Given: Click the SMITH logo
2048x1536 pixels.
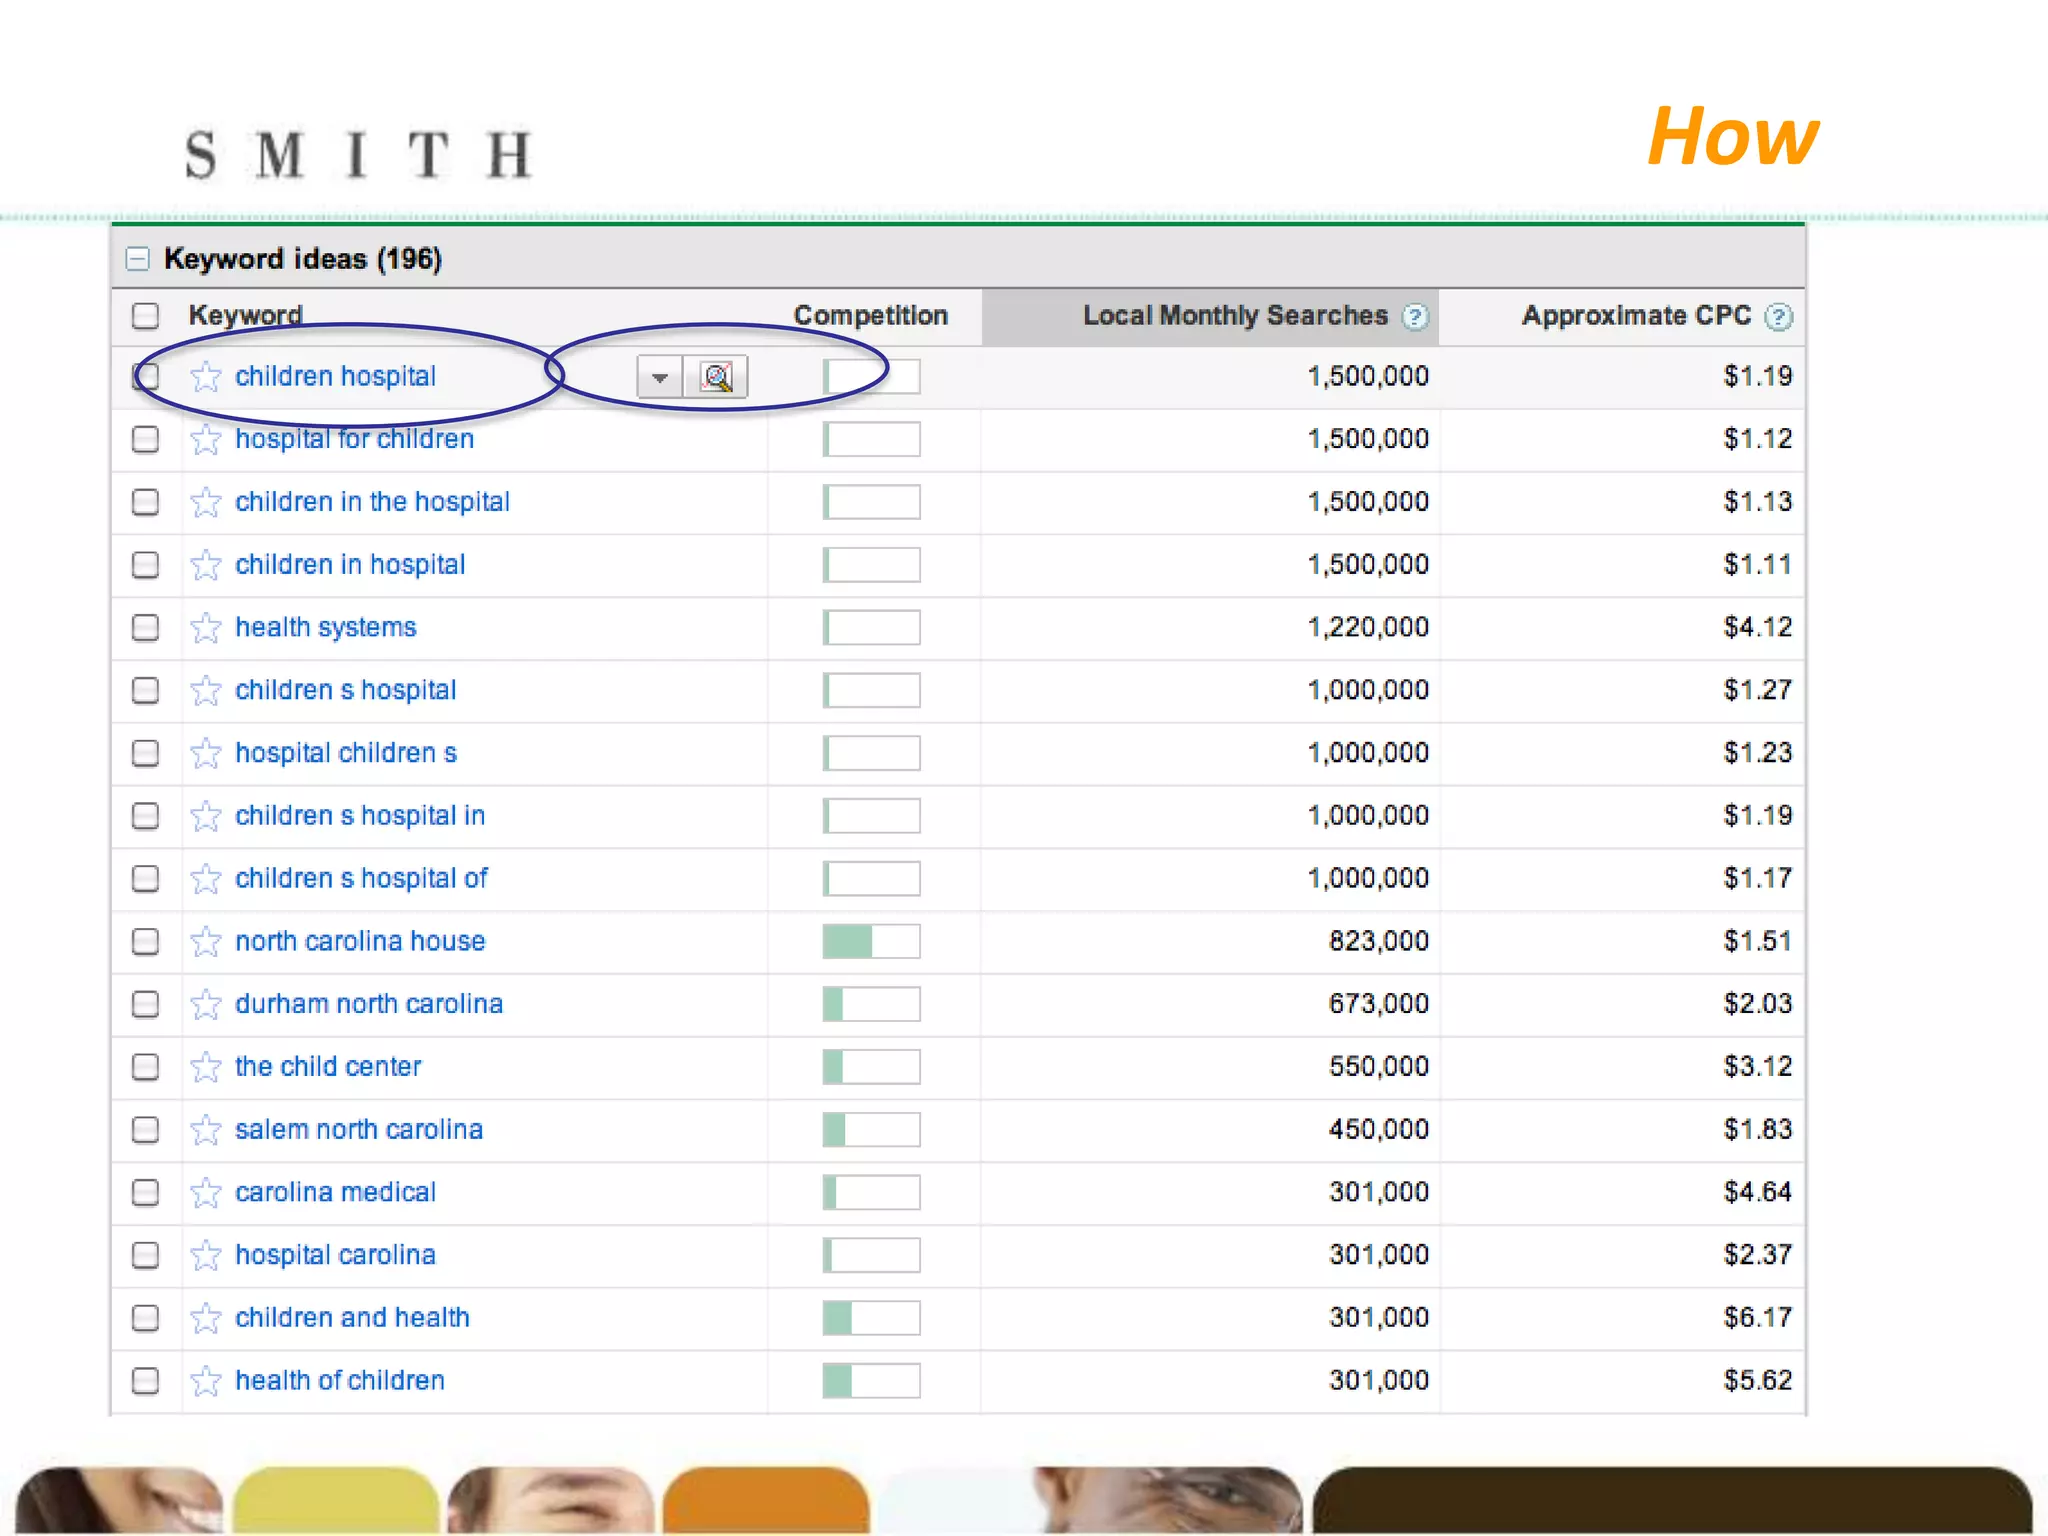Looking at the screenshot, I should 358,156.
